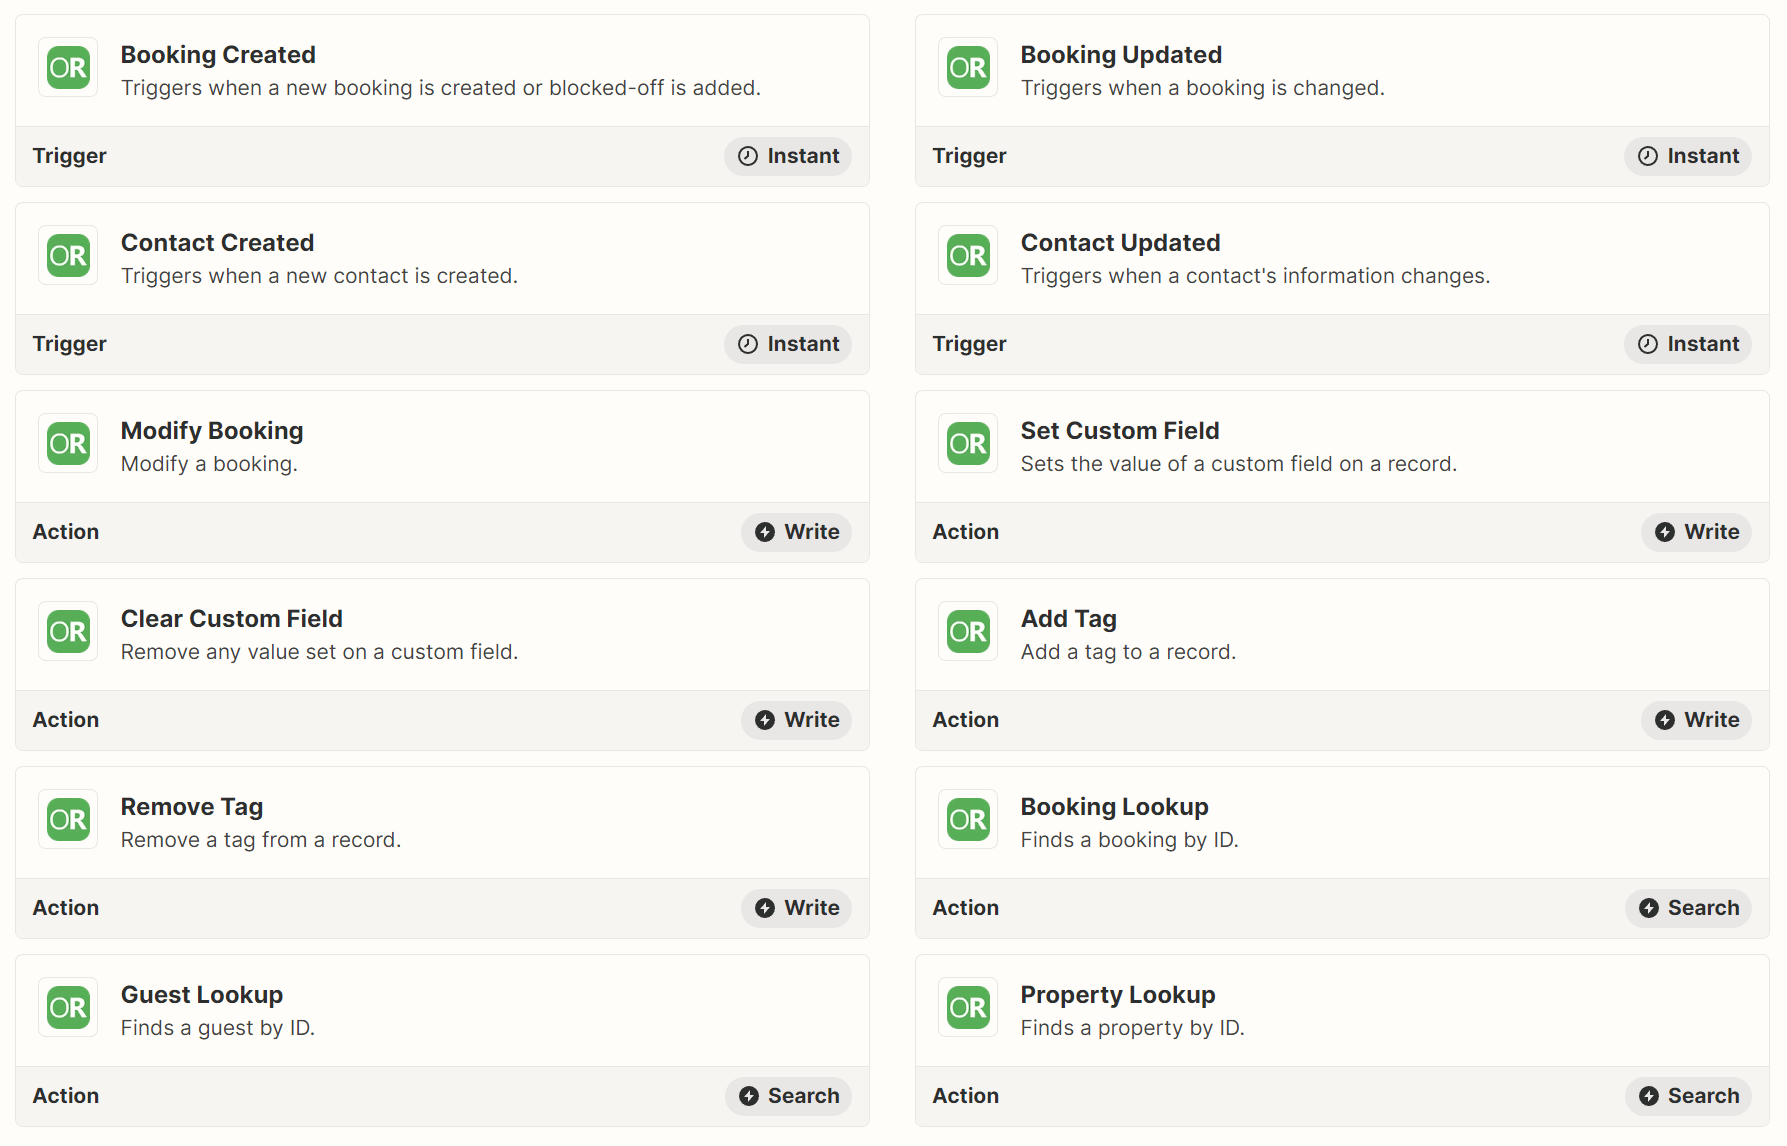The height and width of the screenshot is (1146, 1787).
Task: Click the OR logo icon beside Set Custom Field
Action: point(968,444)
